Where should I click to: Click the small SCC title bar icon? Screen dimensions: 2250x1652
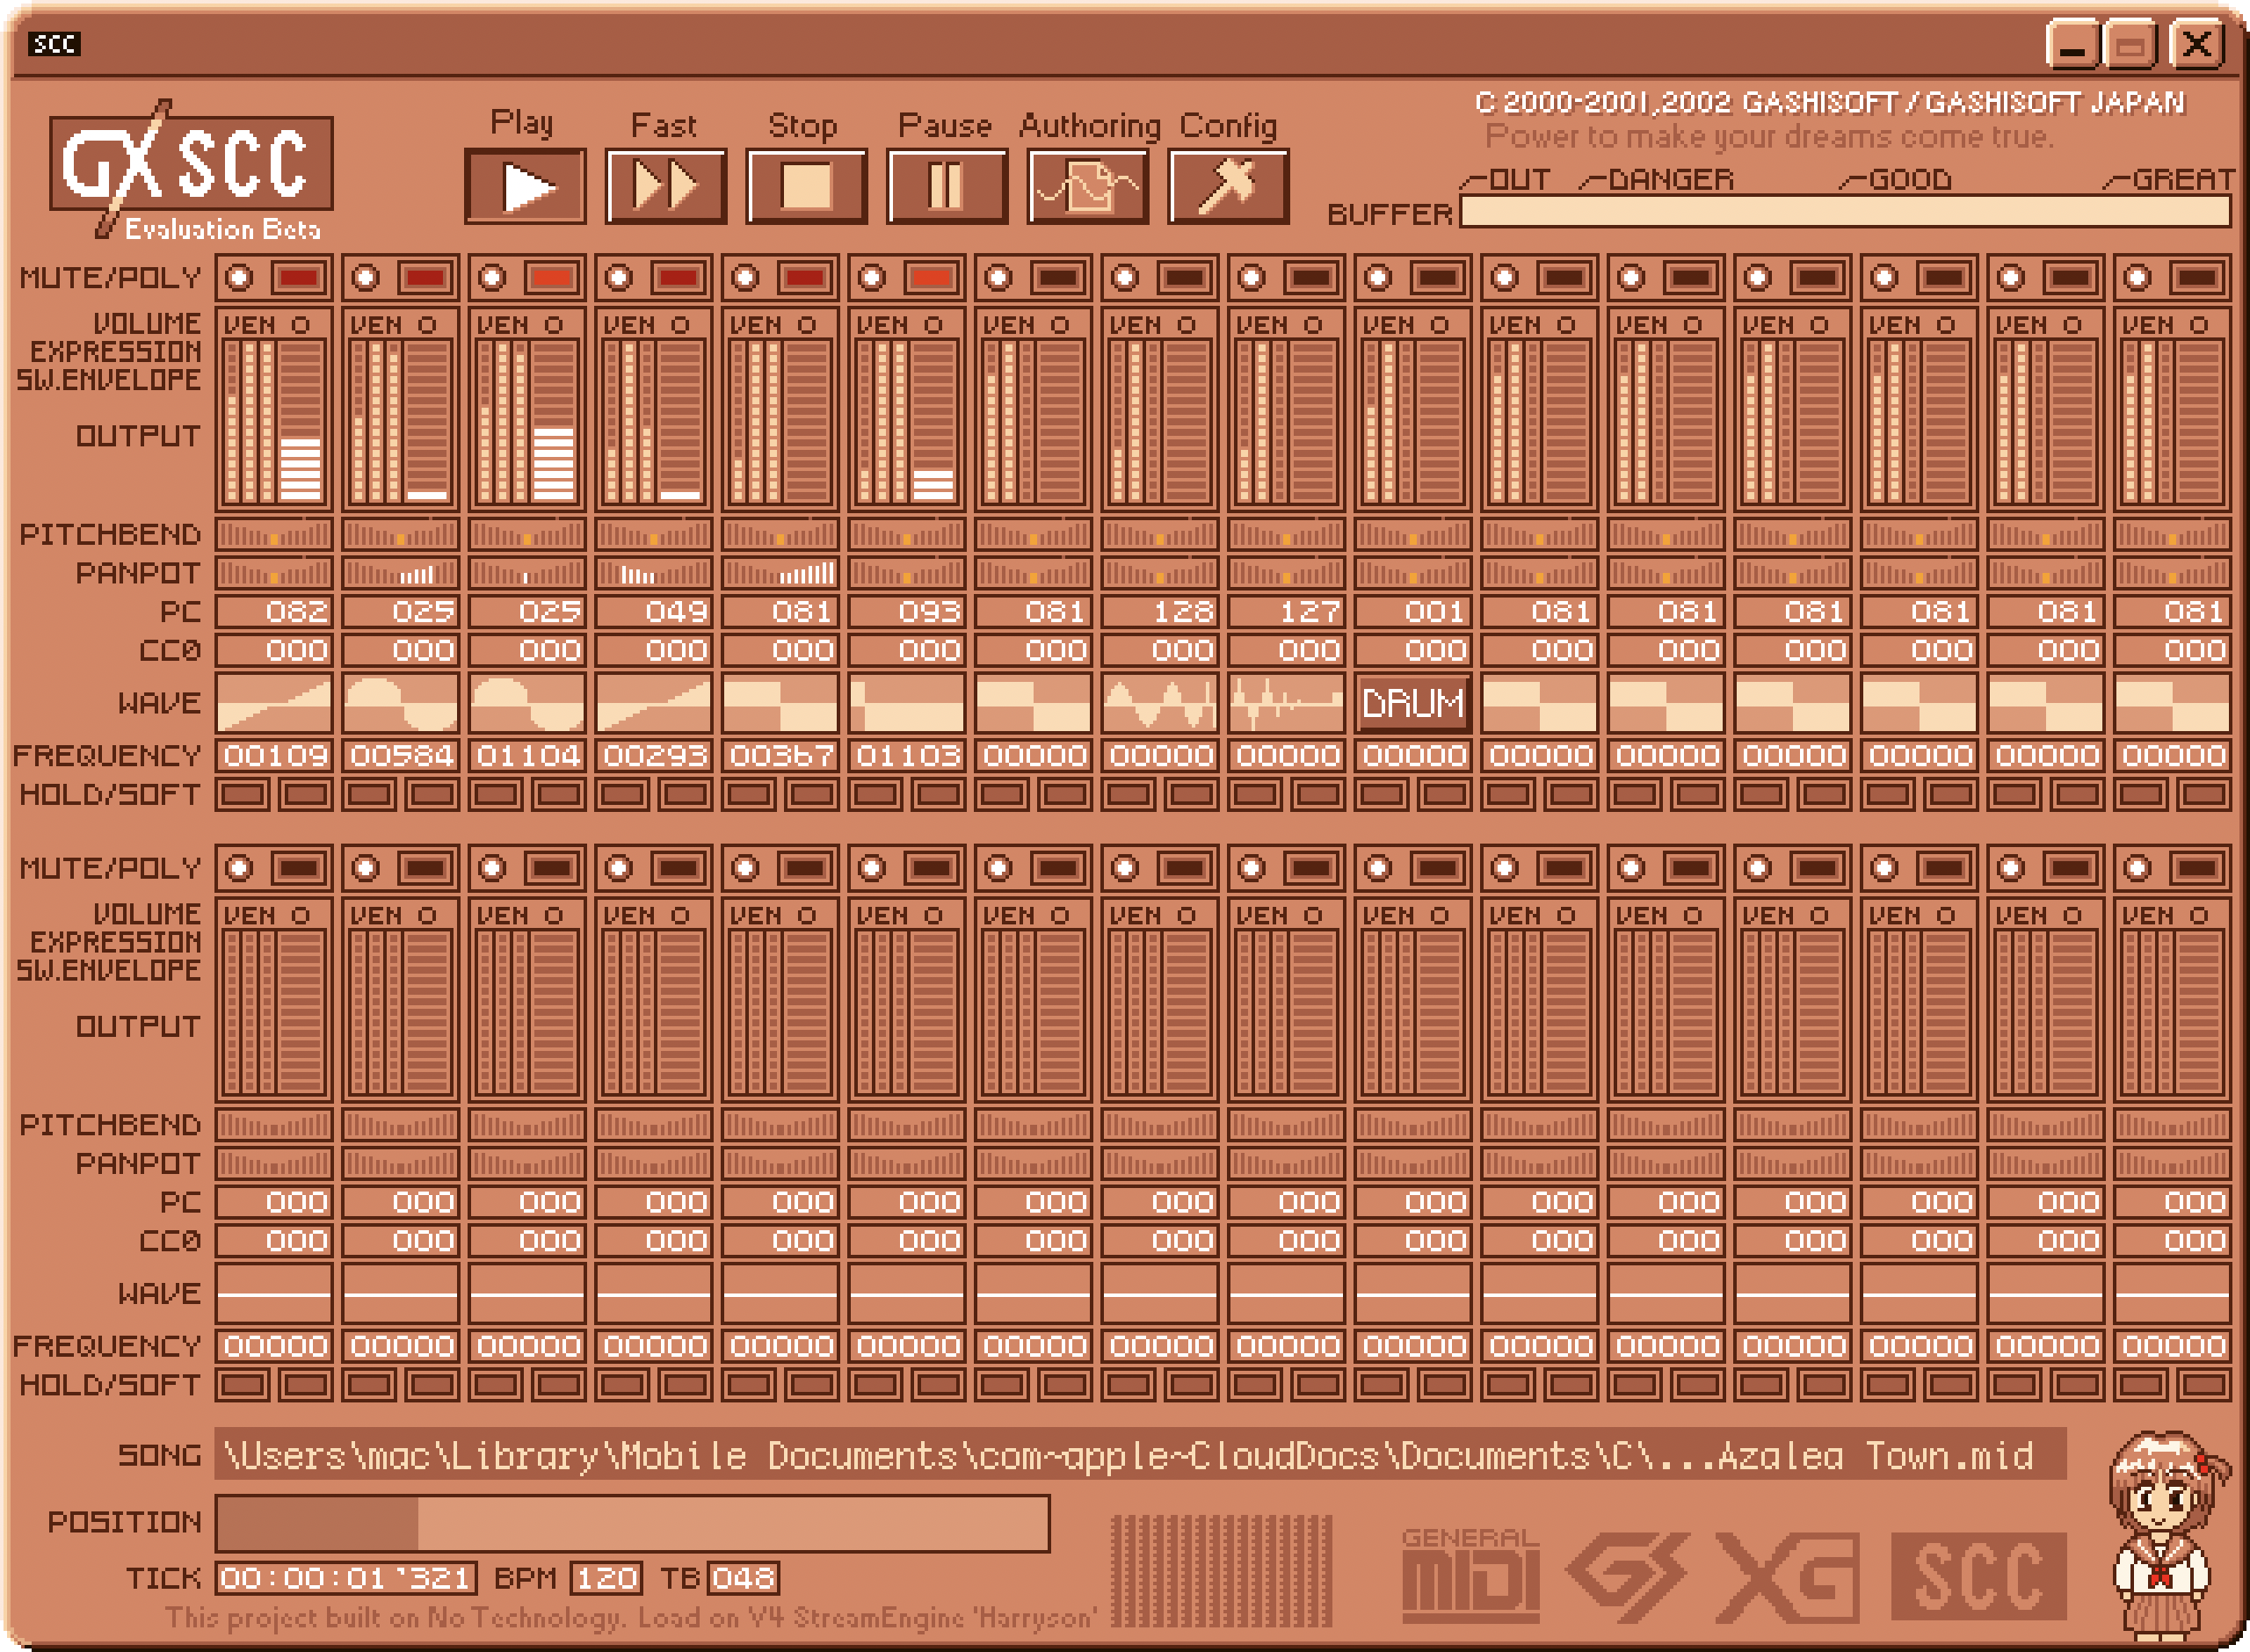54,44
